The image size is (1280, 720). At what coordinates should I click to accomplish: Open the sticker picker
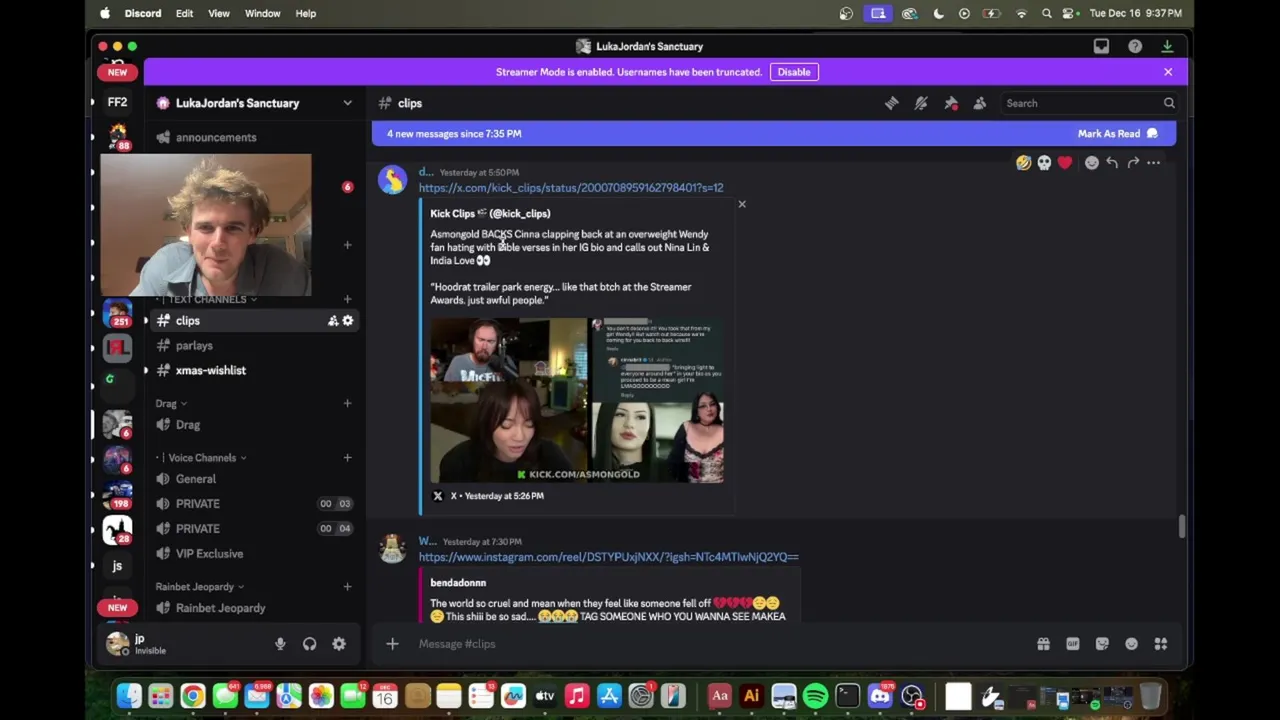(x=1102, y=644)
